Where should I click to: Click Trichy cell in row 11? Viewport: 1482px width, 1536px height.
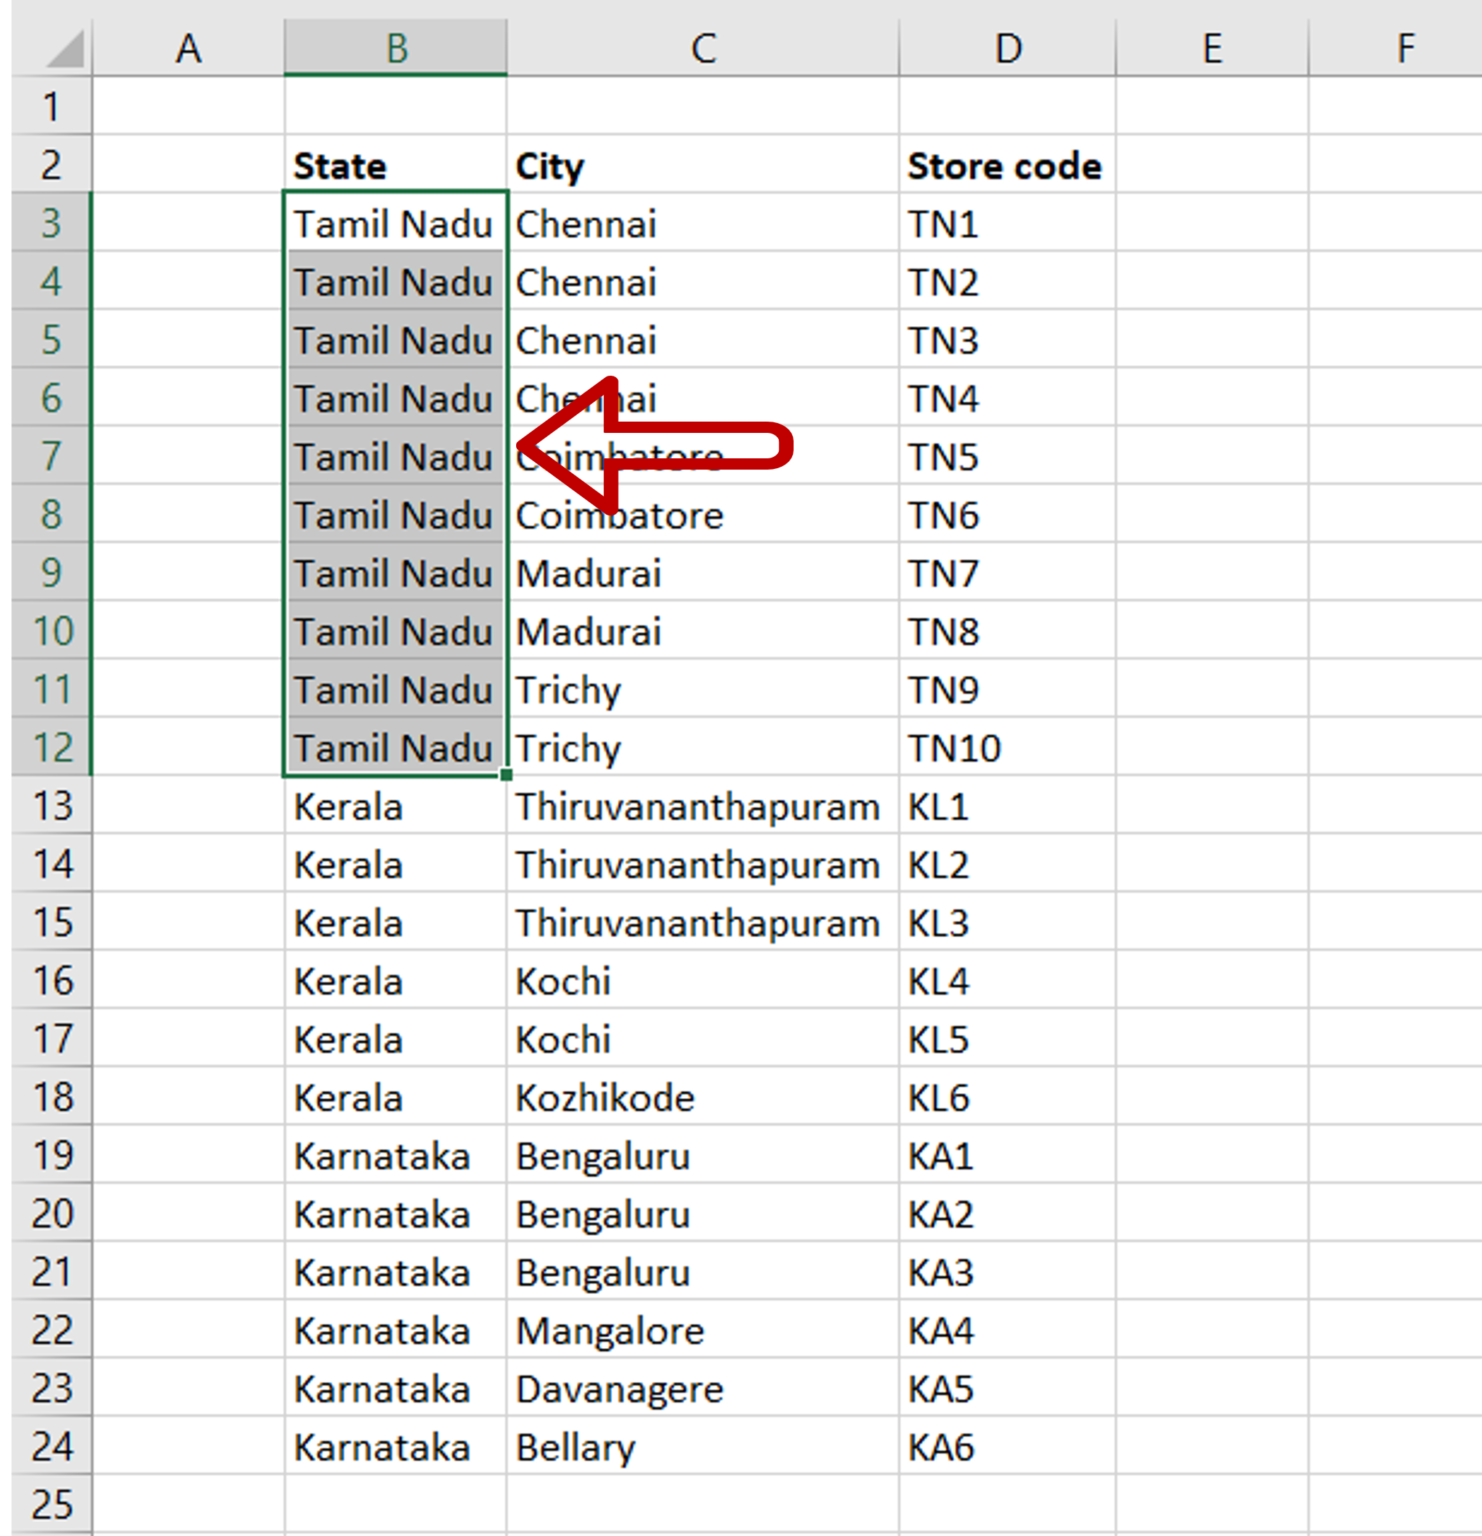[x=703, y=689]
